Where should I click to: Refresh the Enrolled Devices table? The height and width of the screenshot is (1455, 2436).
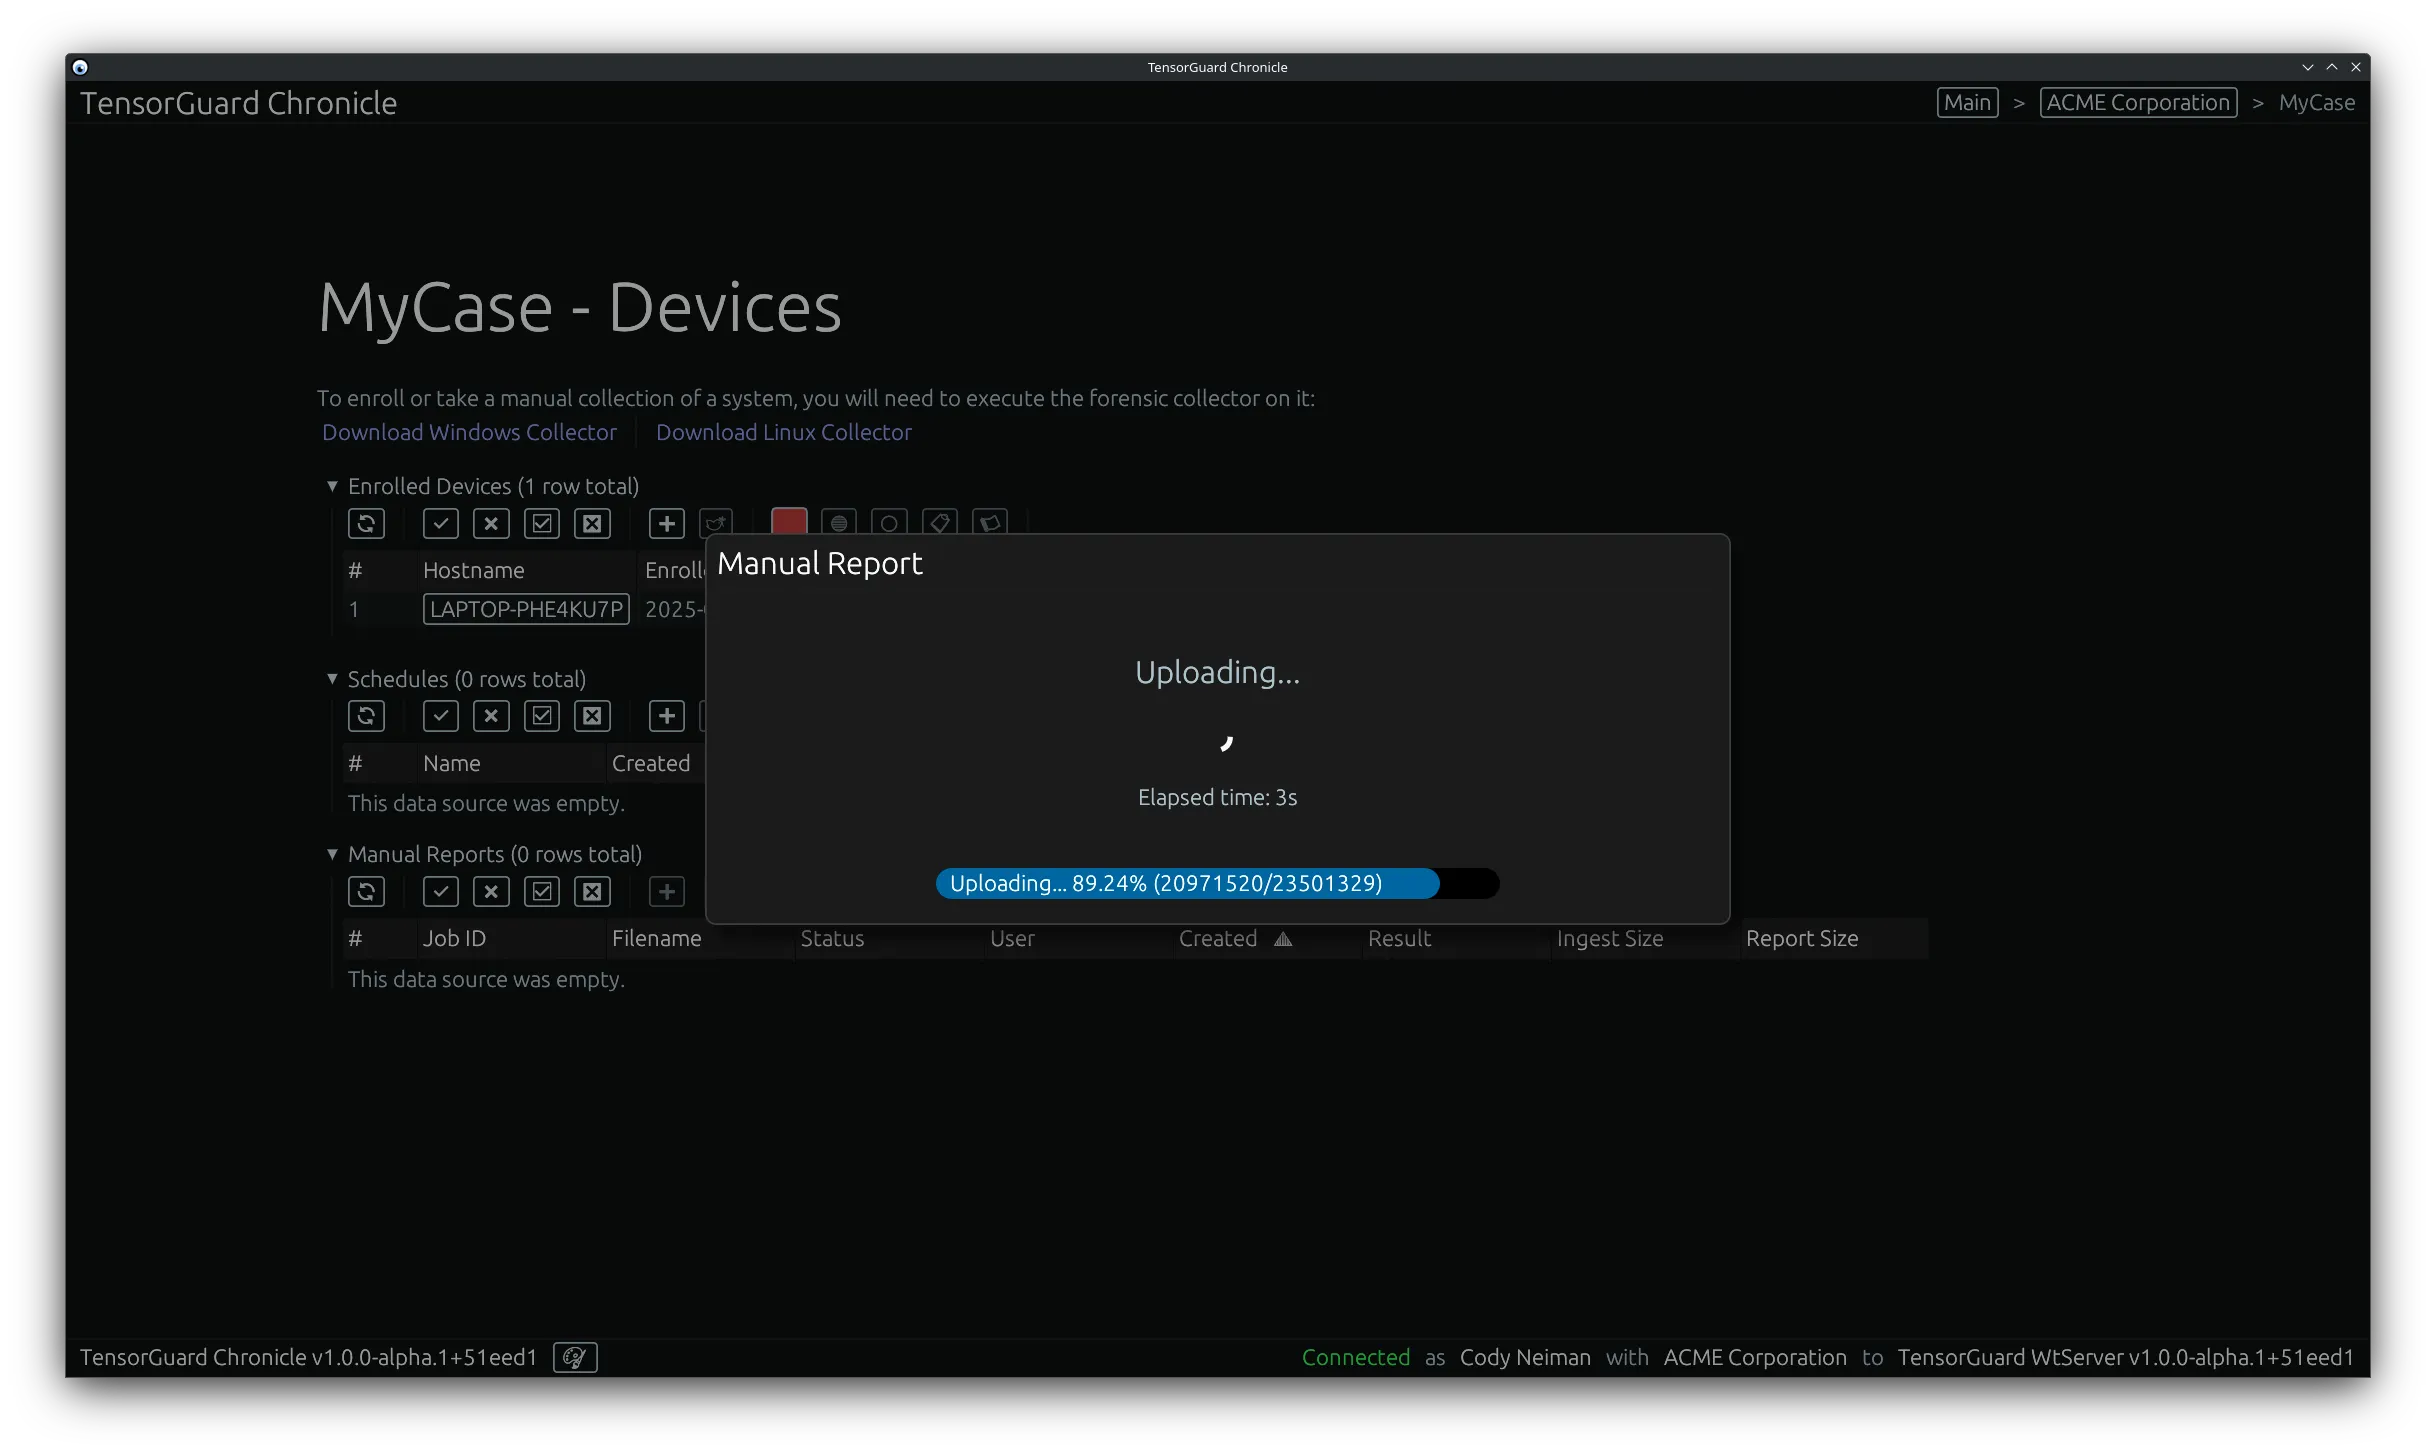(366, 523)
